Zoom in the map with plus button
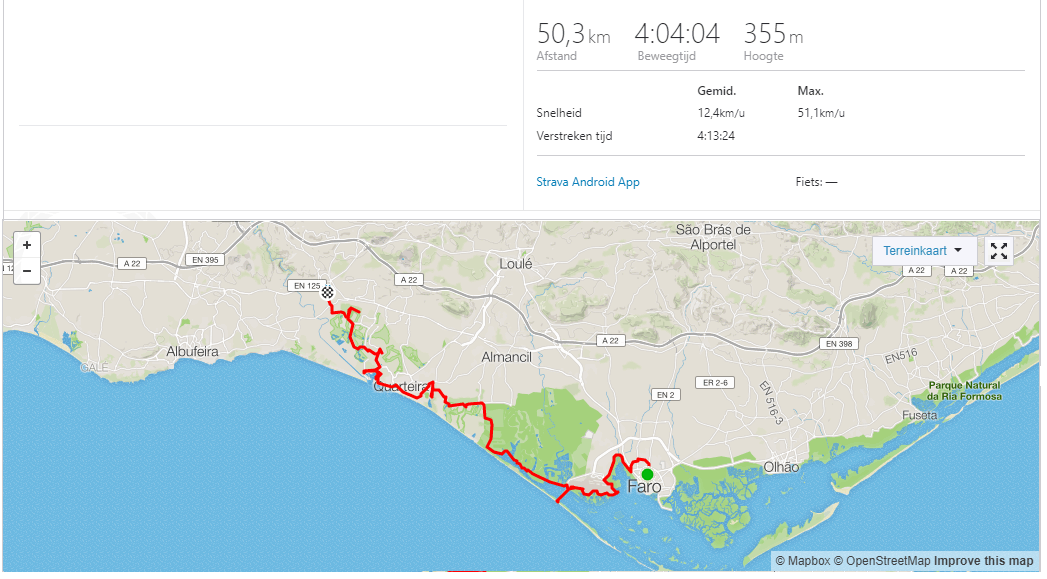1047x579 pixels. [x=27, y=245]
